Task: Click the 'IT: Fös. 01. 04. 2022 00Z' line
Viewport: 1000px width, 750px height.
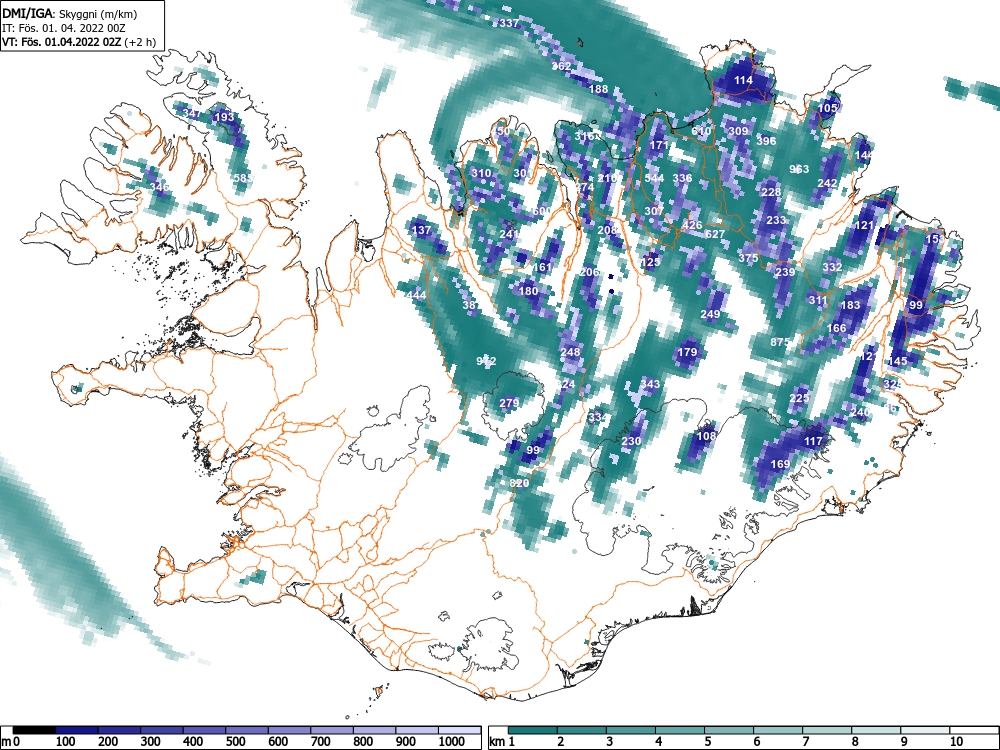Action: [x=62, y=28]
